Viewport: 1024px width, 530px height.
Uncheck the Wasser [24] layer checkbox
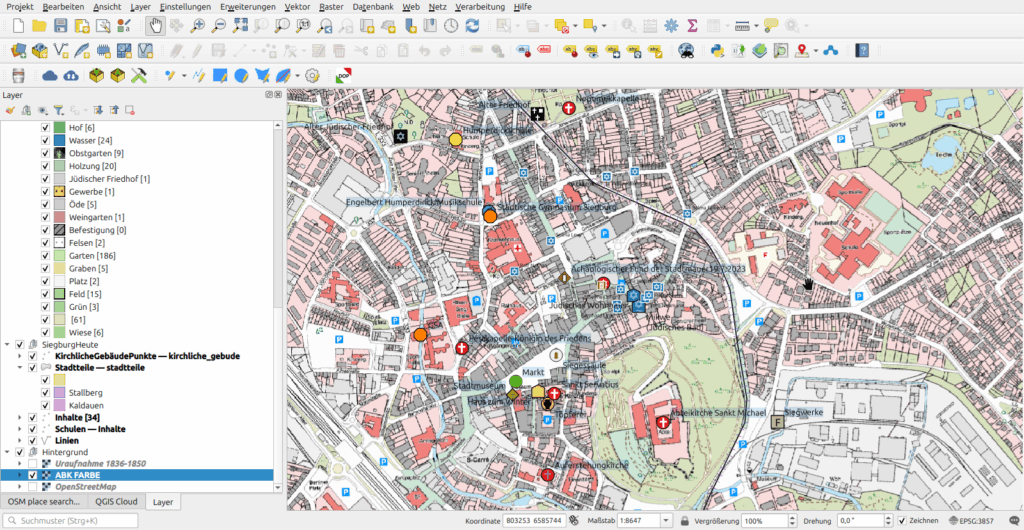point(45,141)
